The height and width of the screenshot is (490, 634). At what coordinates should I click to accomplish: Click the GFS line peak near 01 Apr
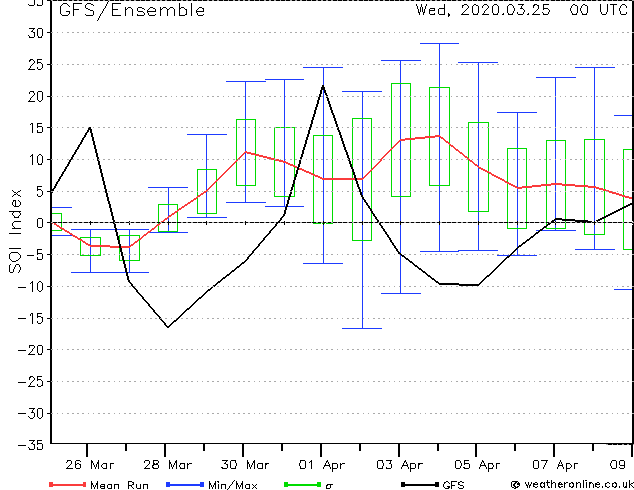(323, 86)
